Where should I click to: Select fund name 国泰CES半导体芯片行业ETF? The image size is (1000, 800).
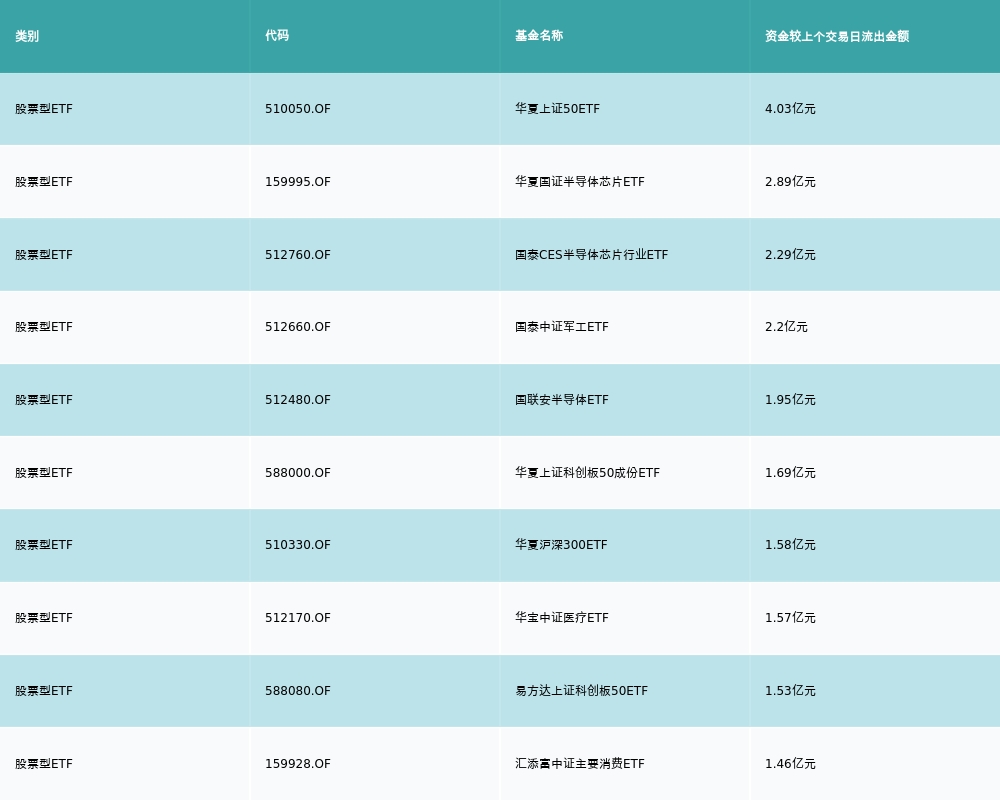click(x=592, y=255)
